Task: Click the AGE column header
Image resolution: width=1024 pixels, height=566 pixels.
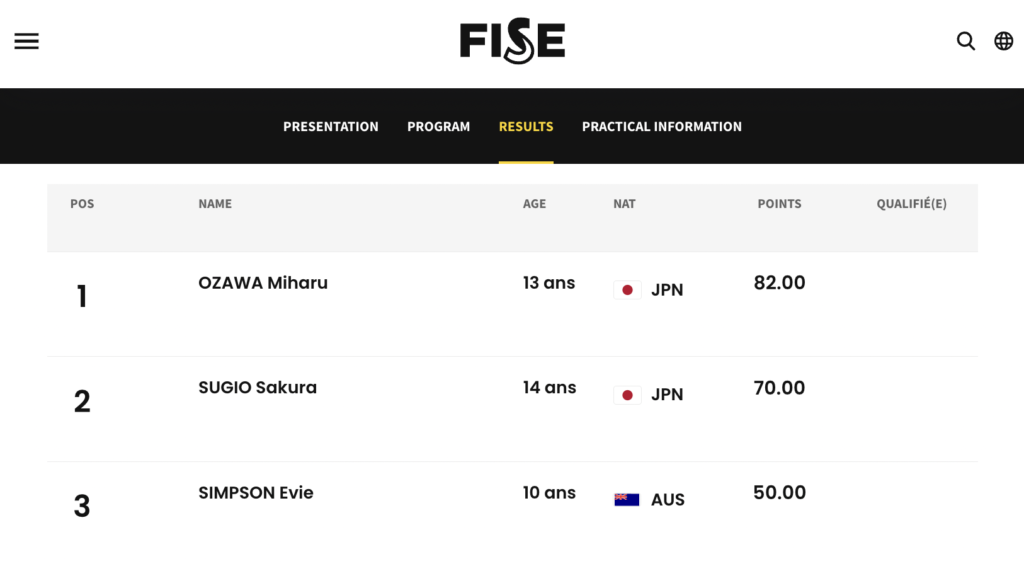Action: click(x=534, y=204)
